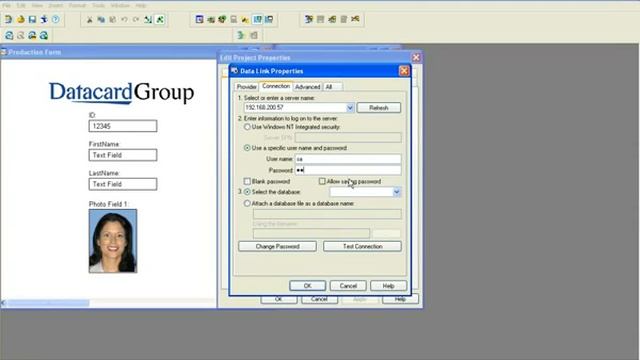Click the Undo arrow icon
640x360 pixels.
pos(124,19)
